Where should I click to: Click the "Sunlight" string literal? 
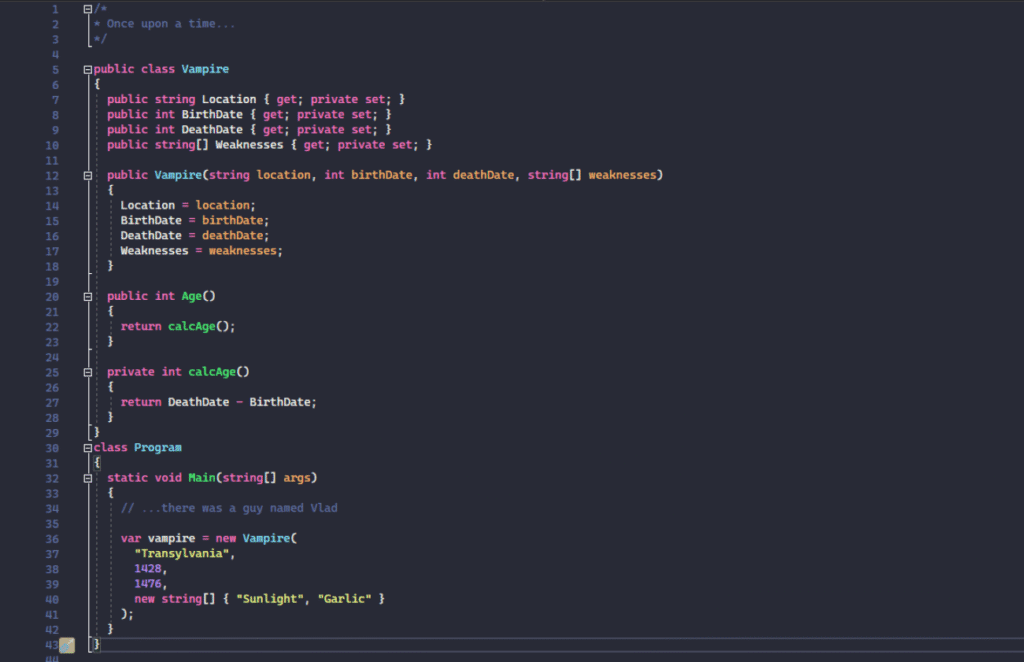point(270,599)
